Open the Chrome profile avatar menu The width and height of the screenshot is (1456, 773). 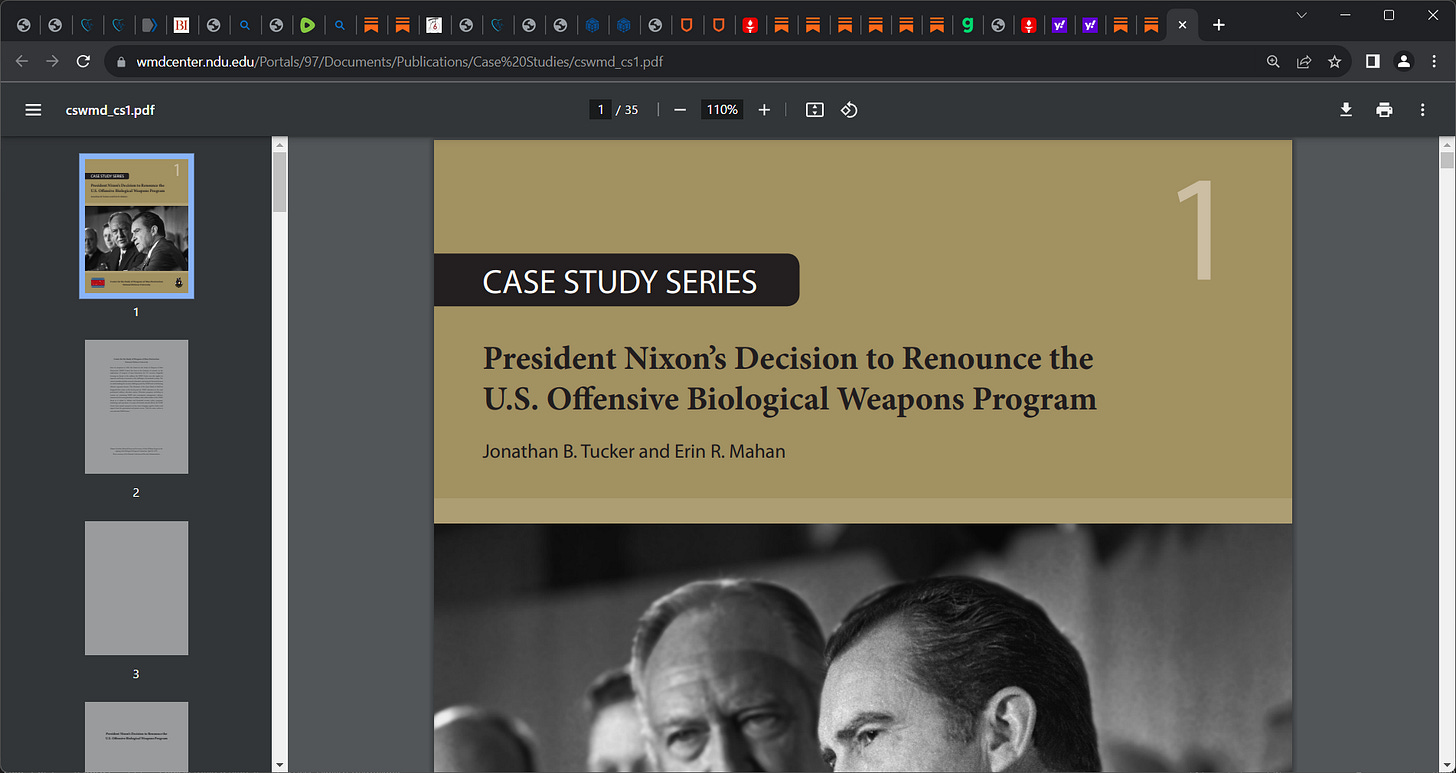[1404, 61]
